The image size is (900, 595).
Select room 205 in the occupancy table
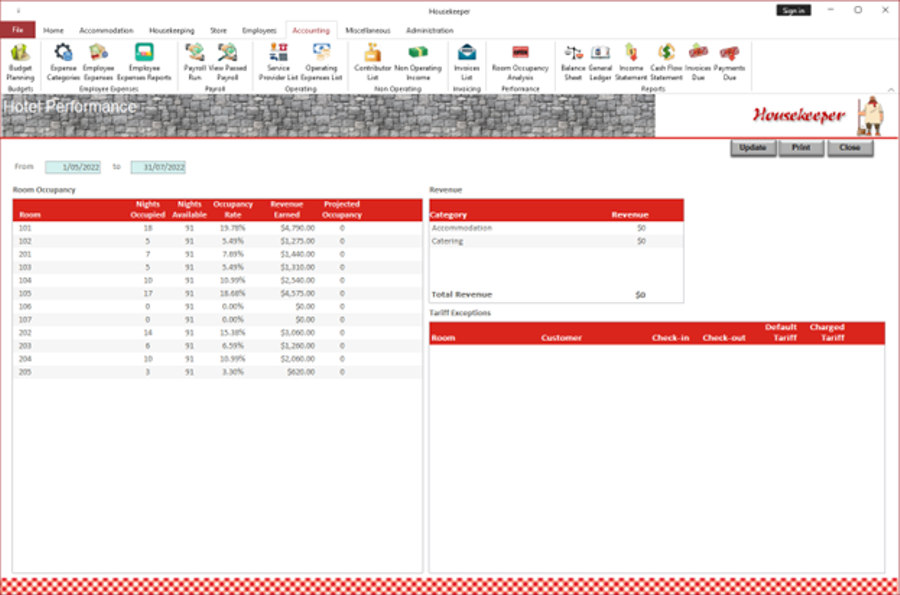[217, 372]
